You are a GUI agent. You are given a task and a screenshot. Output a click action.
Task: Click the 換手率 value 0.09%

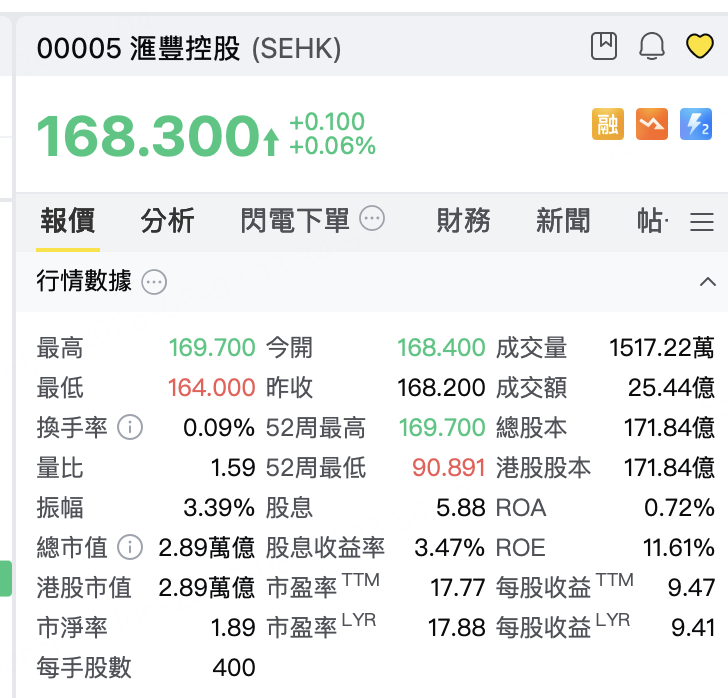pos(219,427)
